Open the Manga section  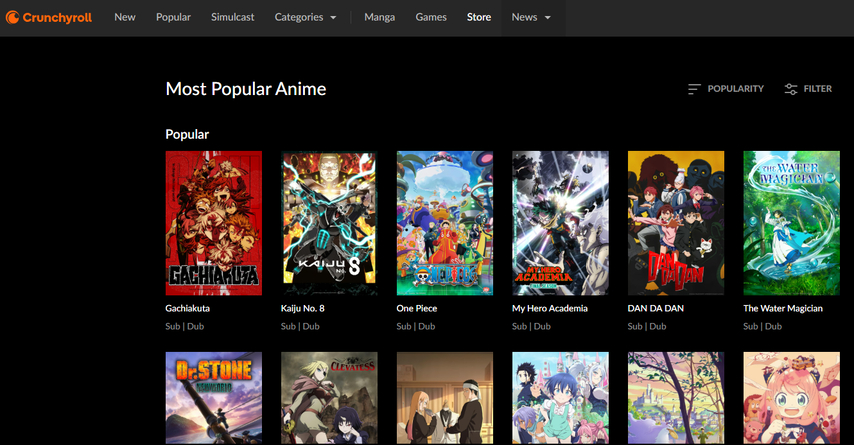pyautogui.click(x=380, y=17)
